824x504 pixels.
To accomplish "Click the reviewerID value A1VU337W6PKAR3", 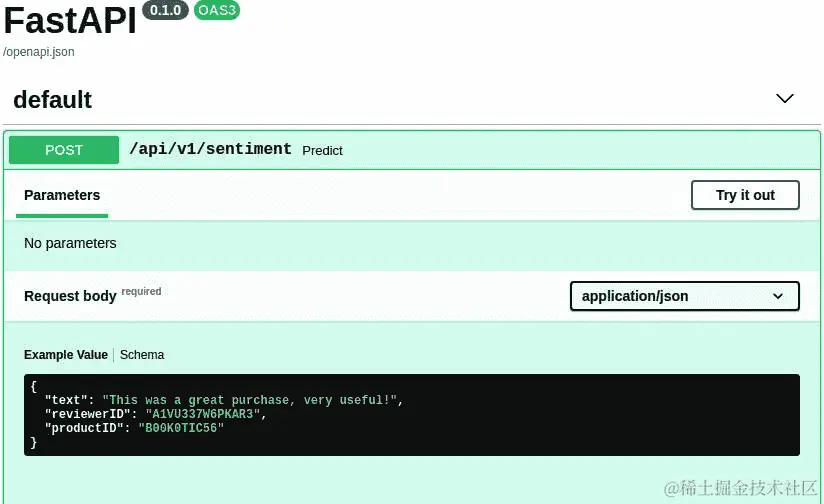I will [203, 414].
